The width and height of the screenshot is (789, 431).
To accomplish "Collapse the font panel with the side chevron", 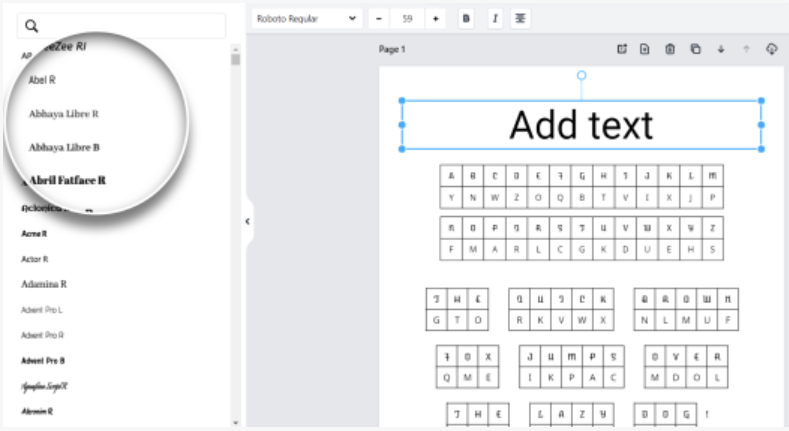I will pyautogui.click(x=248, y=221).
